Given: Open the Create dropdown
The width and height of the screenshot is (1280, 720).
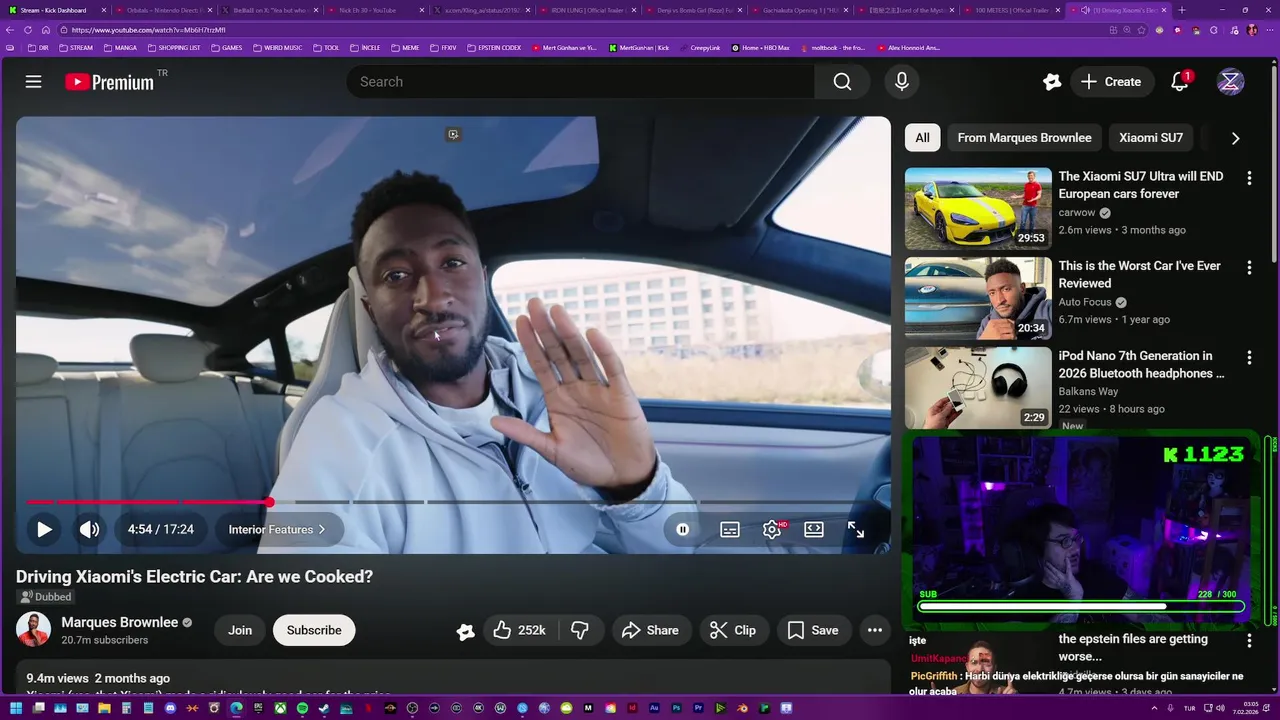Looking at the screenshot, I should click(1111, 82).
